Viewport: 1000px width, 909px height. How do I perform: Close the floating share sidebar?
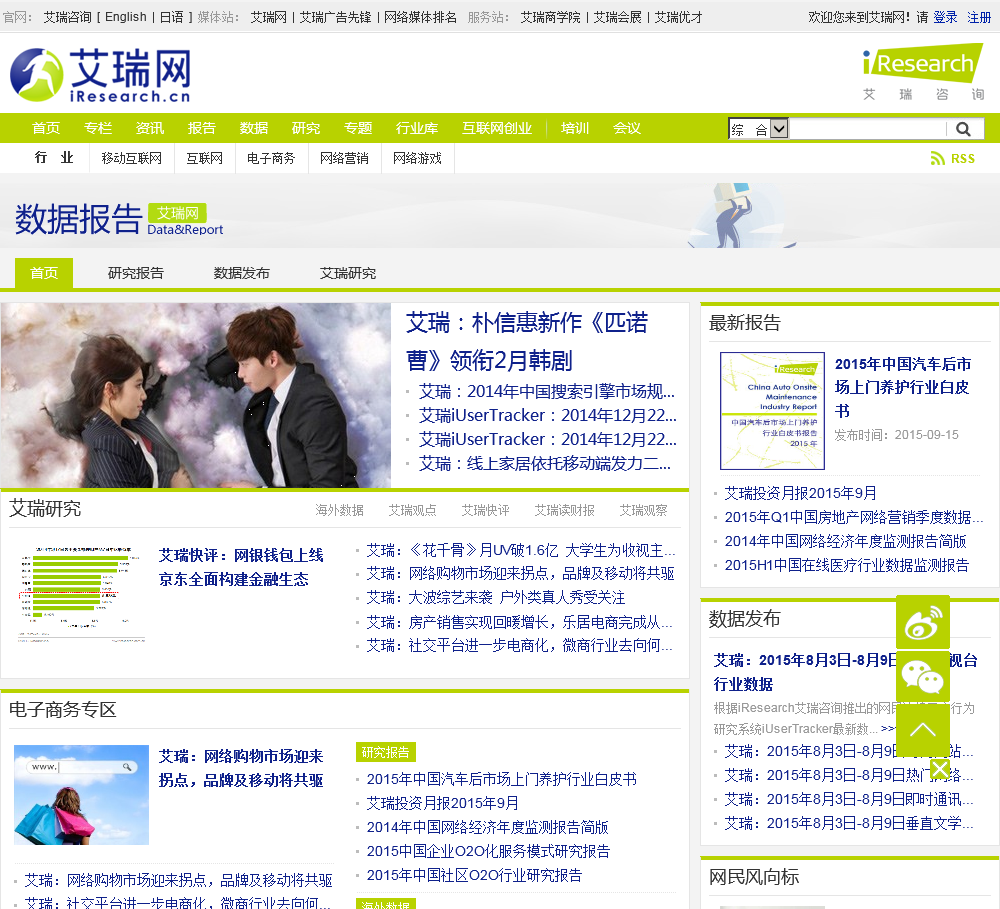point(939,769)
